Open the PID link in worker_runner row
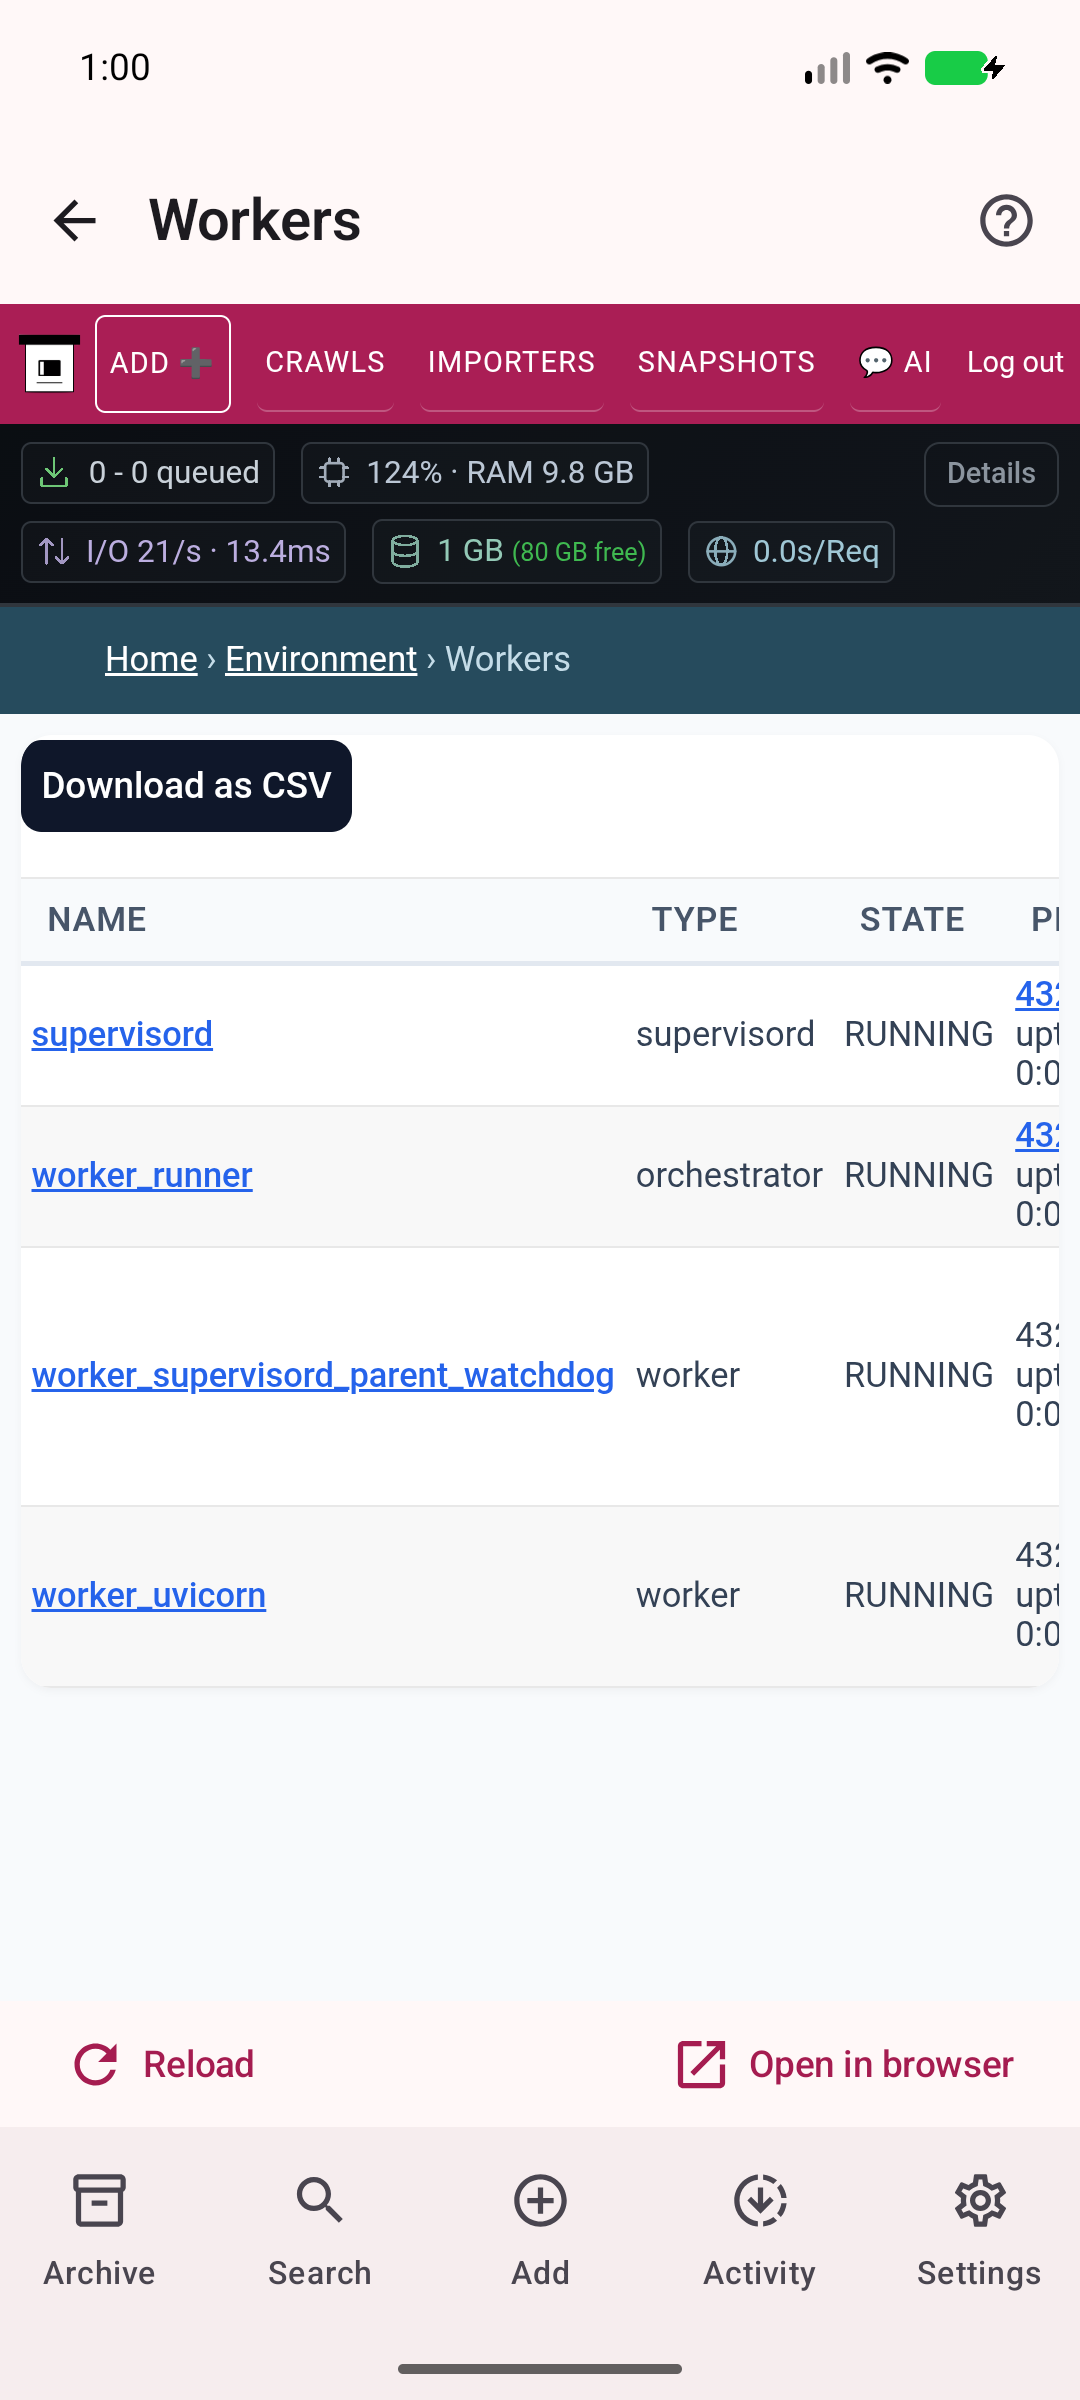This screenshot has width=1080, height=2400. [x=1037, y=1135]
